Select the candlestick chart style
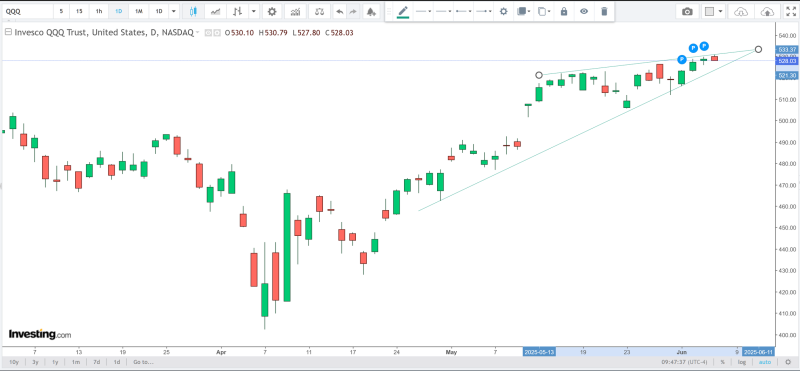This screenshot has width=800, height=371. 193,11
